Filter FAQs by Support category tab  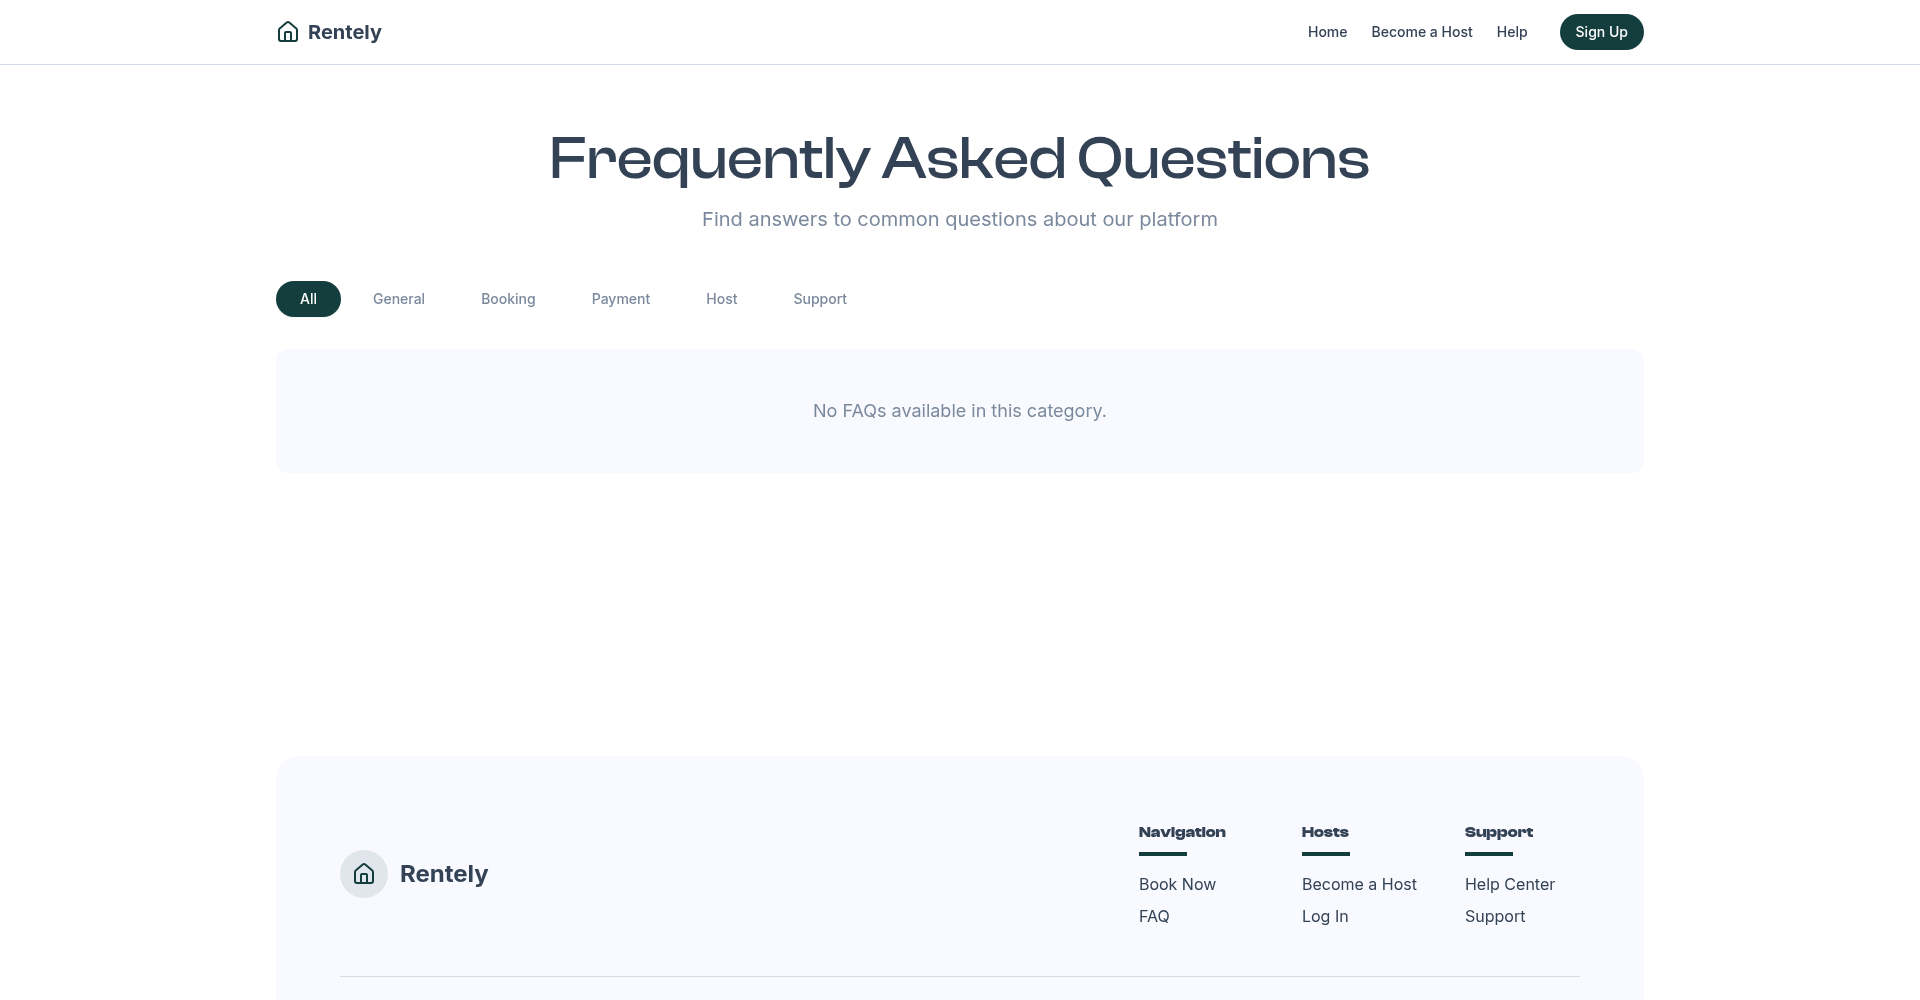820,299
